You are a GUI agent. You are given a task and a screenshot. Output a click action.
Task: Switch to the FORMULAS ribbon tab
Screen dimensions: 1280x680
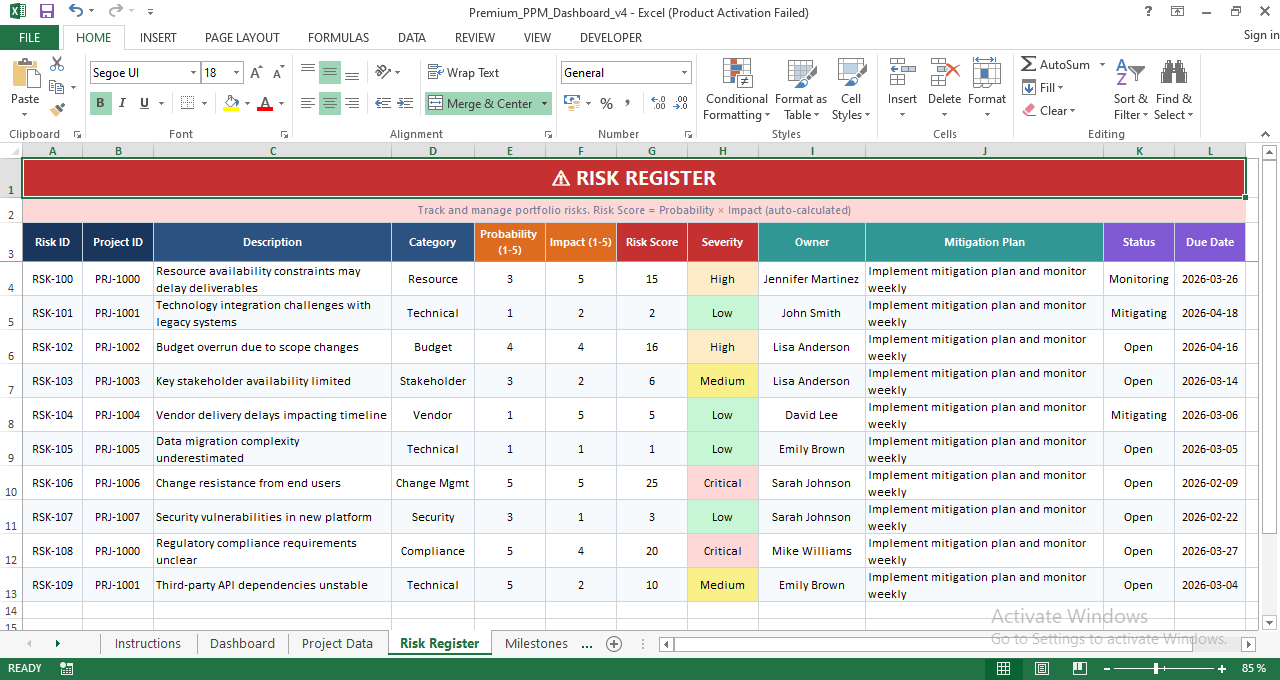coord(338,37)
